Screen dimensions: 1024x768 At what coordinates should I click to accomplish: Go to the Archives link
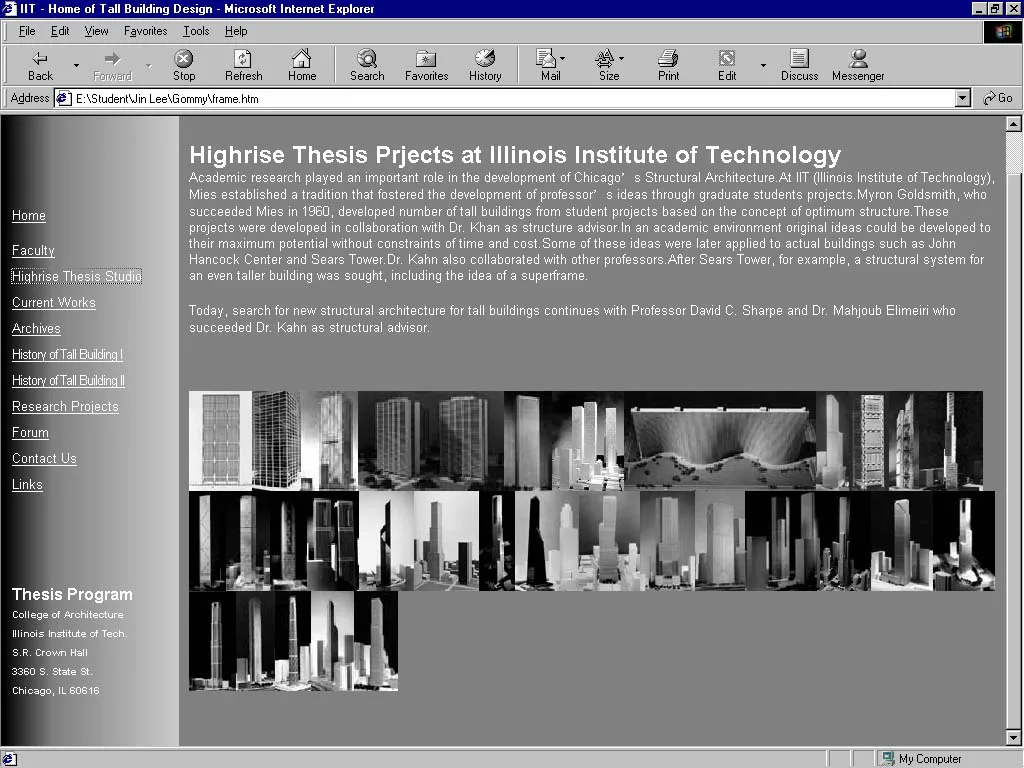[x=36, y=328]
